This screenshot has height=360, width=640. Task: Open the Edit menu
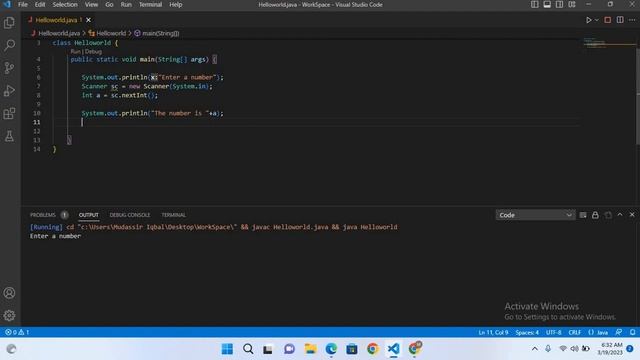(x=40, y=4)
